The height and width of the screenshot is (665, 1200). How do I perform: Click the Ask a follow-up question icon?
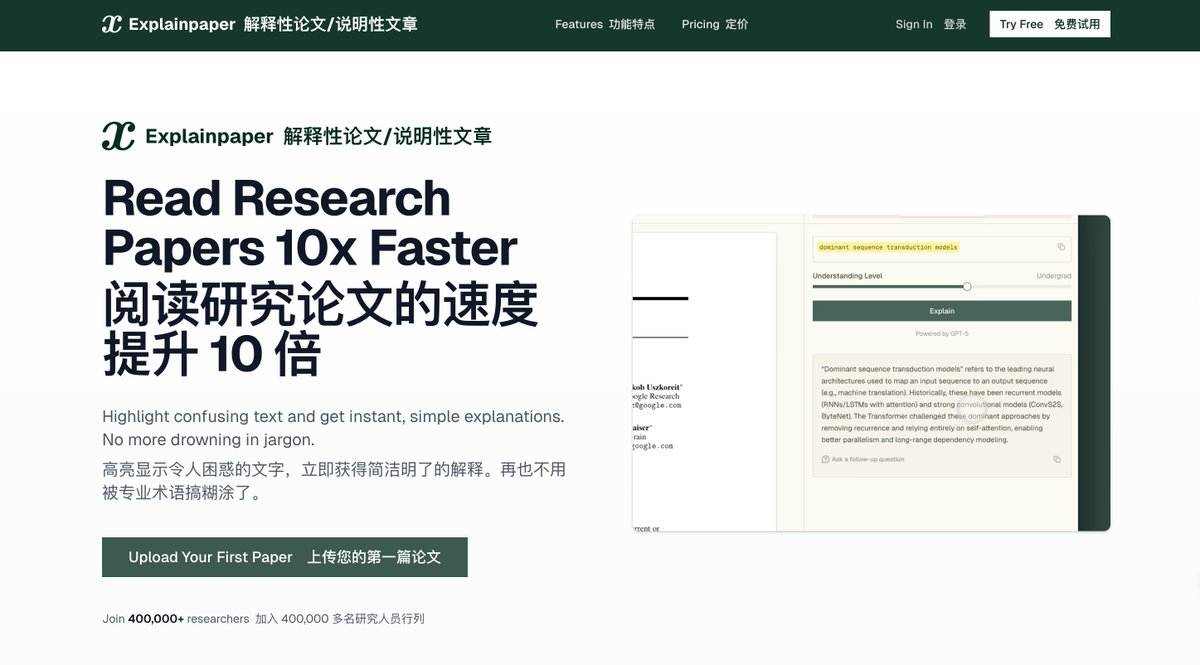click(x=825, y=460)
